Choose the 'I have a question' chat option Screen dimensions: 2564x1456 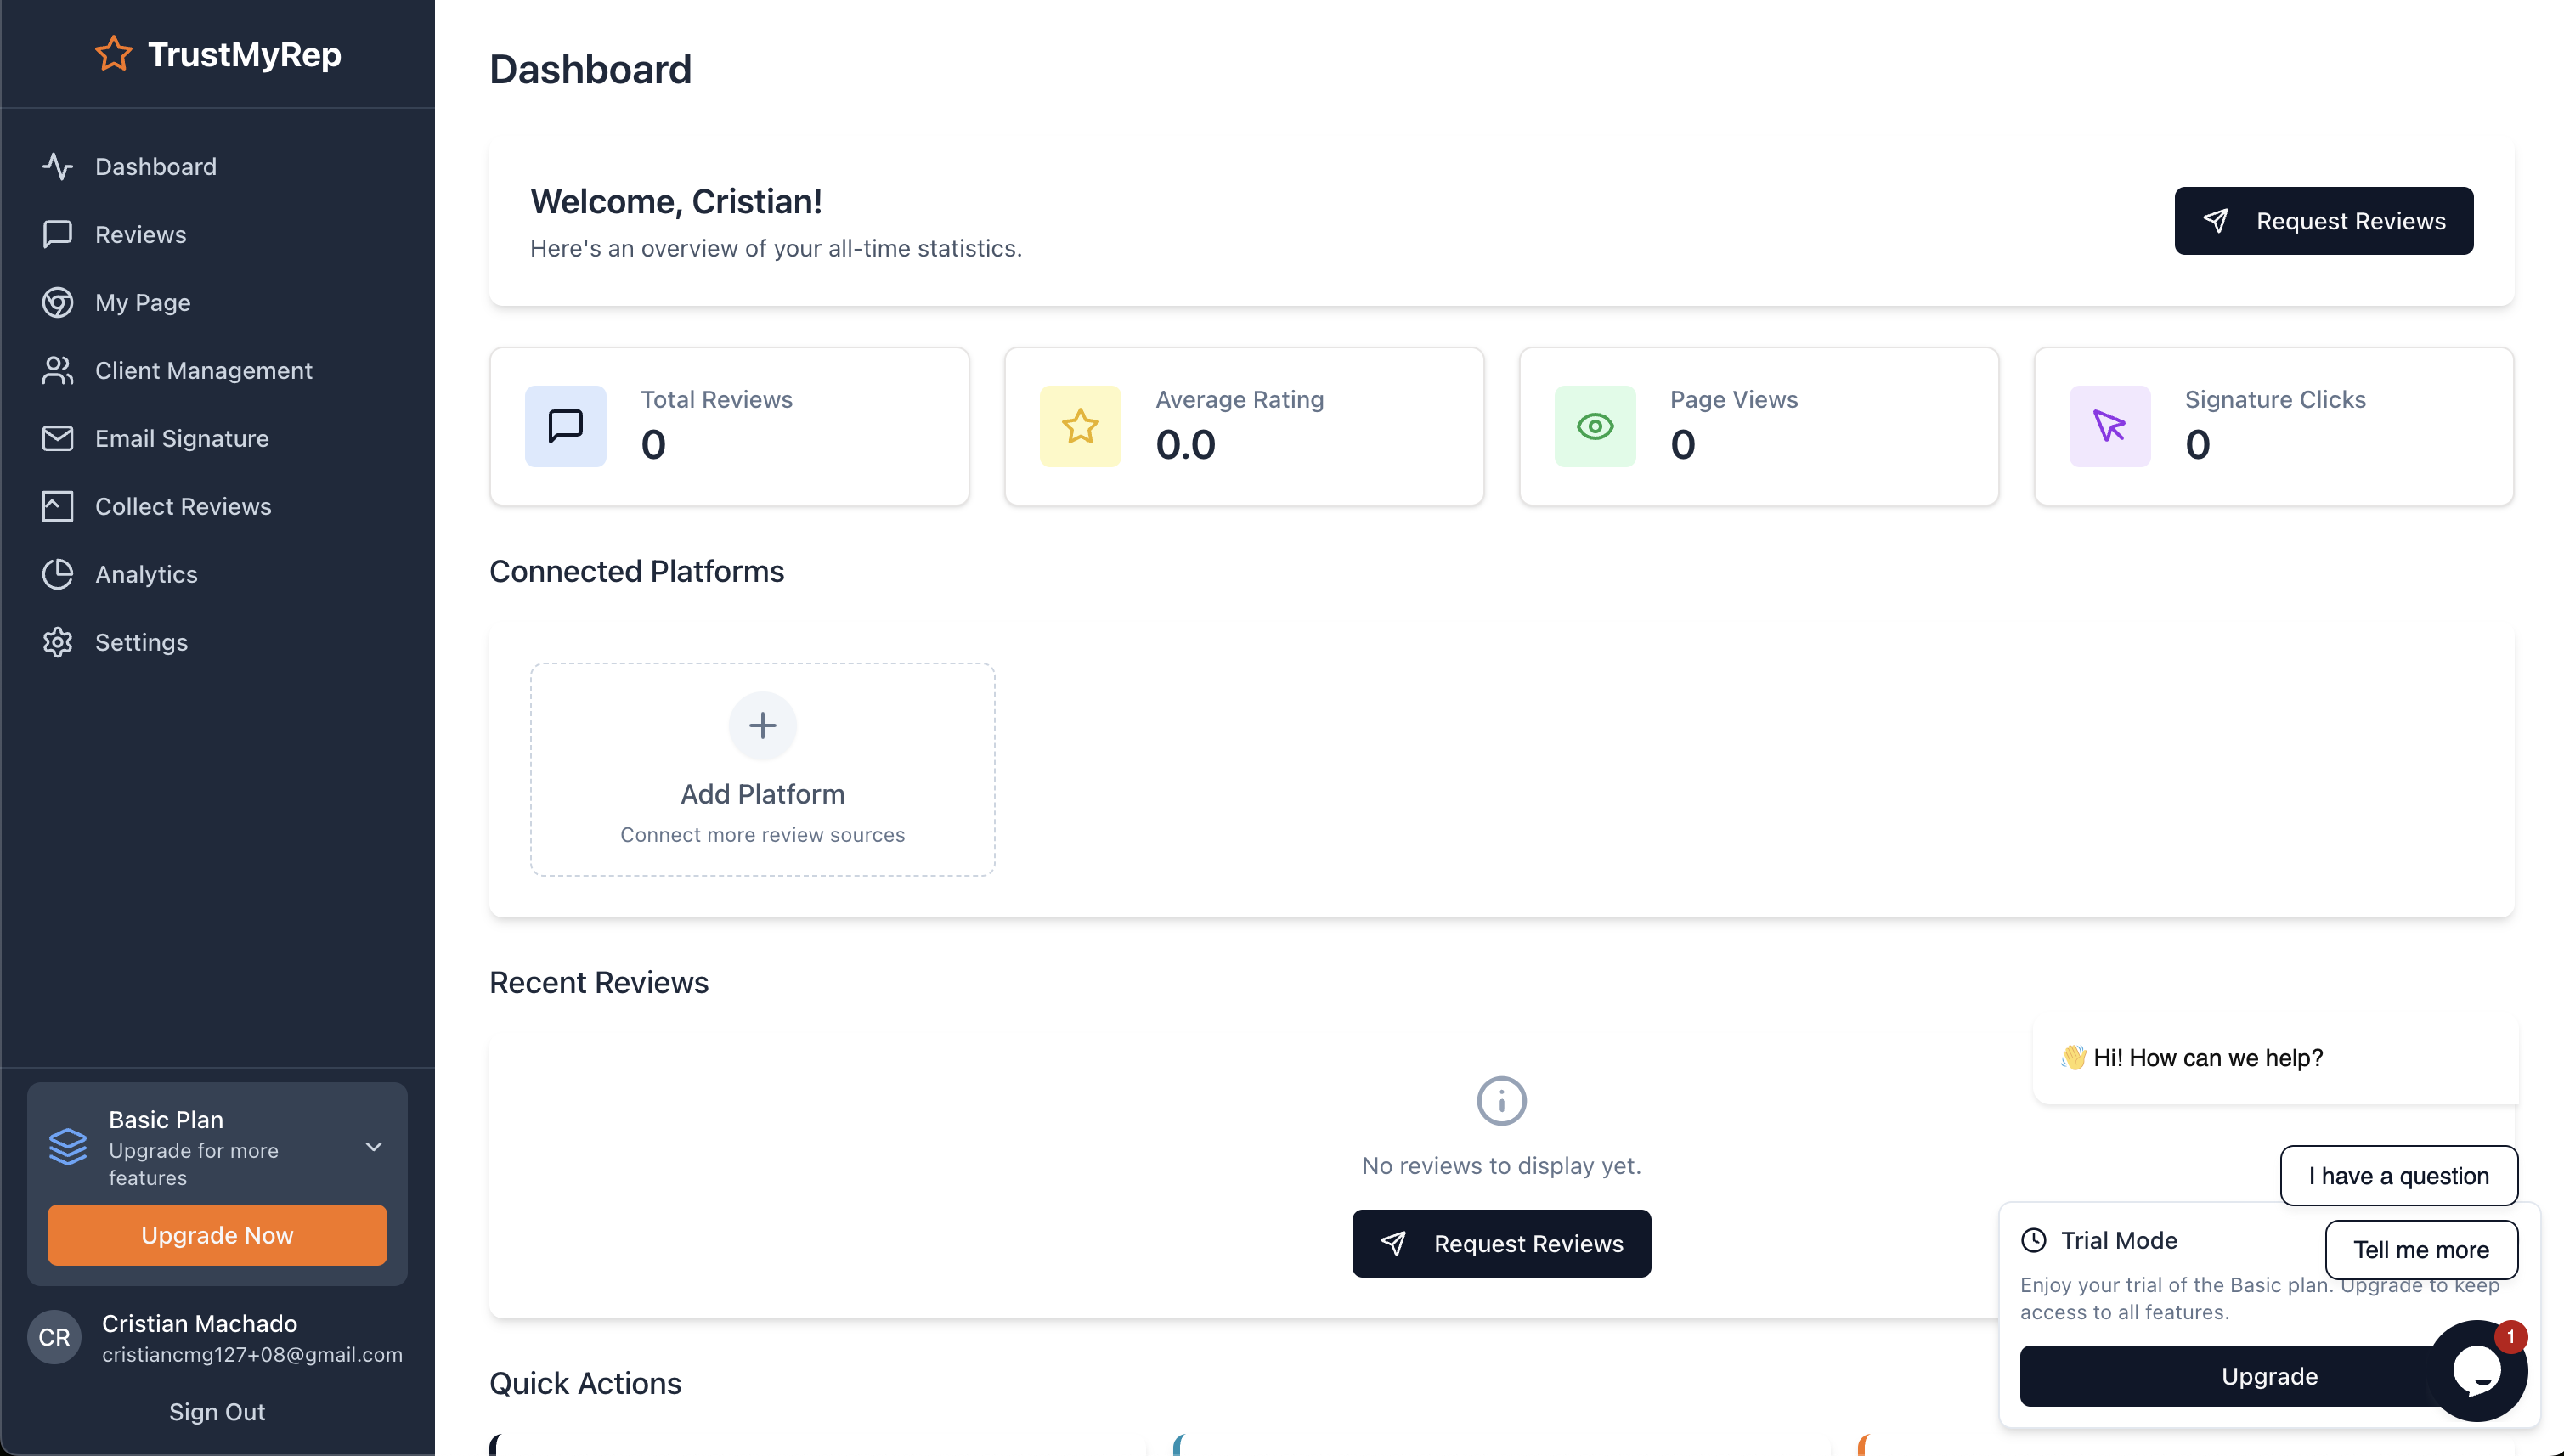(2398, 1176)
